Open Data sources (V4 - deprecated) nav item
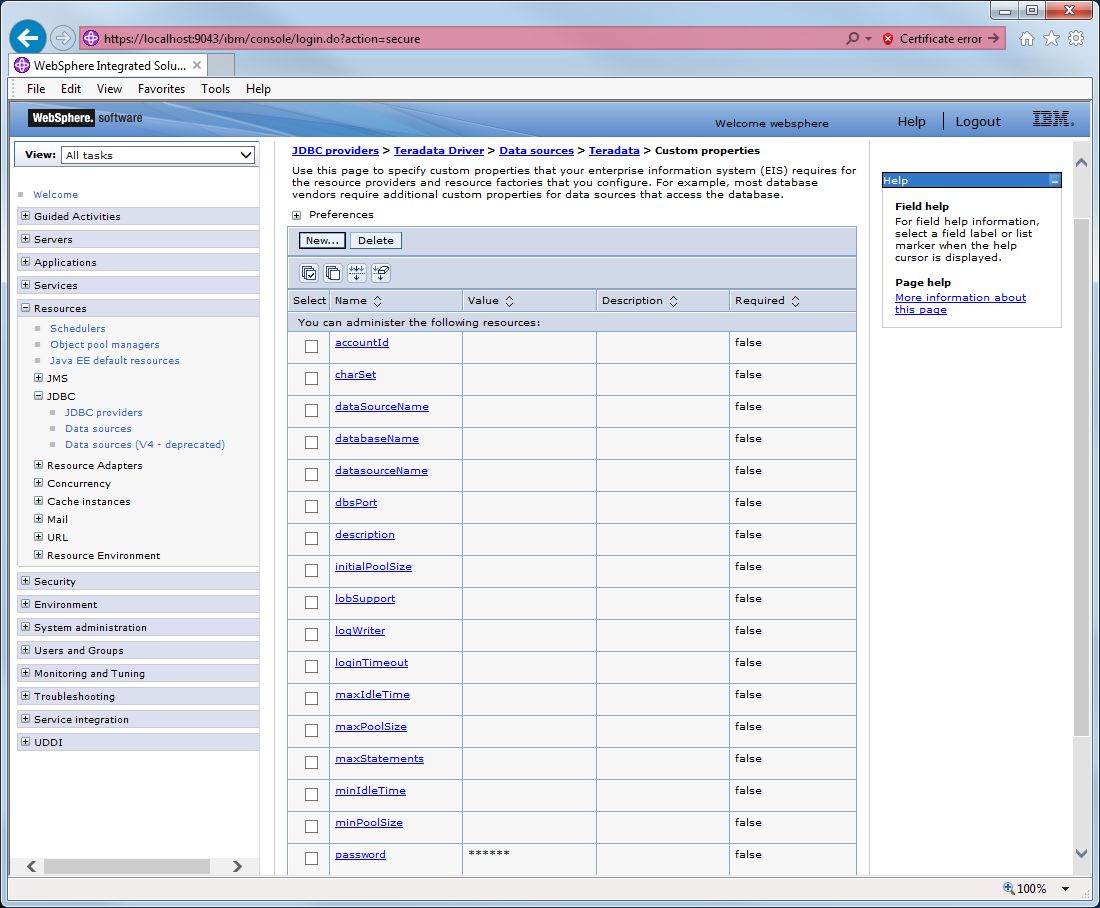This screenshot has height=908, width=1100. [x=145, y=444]
